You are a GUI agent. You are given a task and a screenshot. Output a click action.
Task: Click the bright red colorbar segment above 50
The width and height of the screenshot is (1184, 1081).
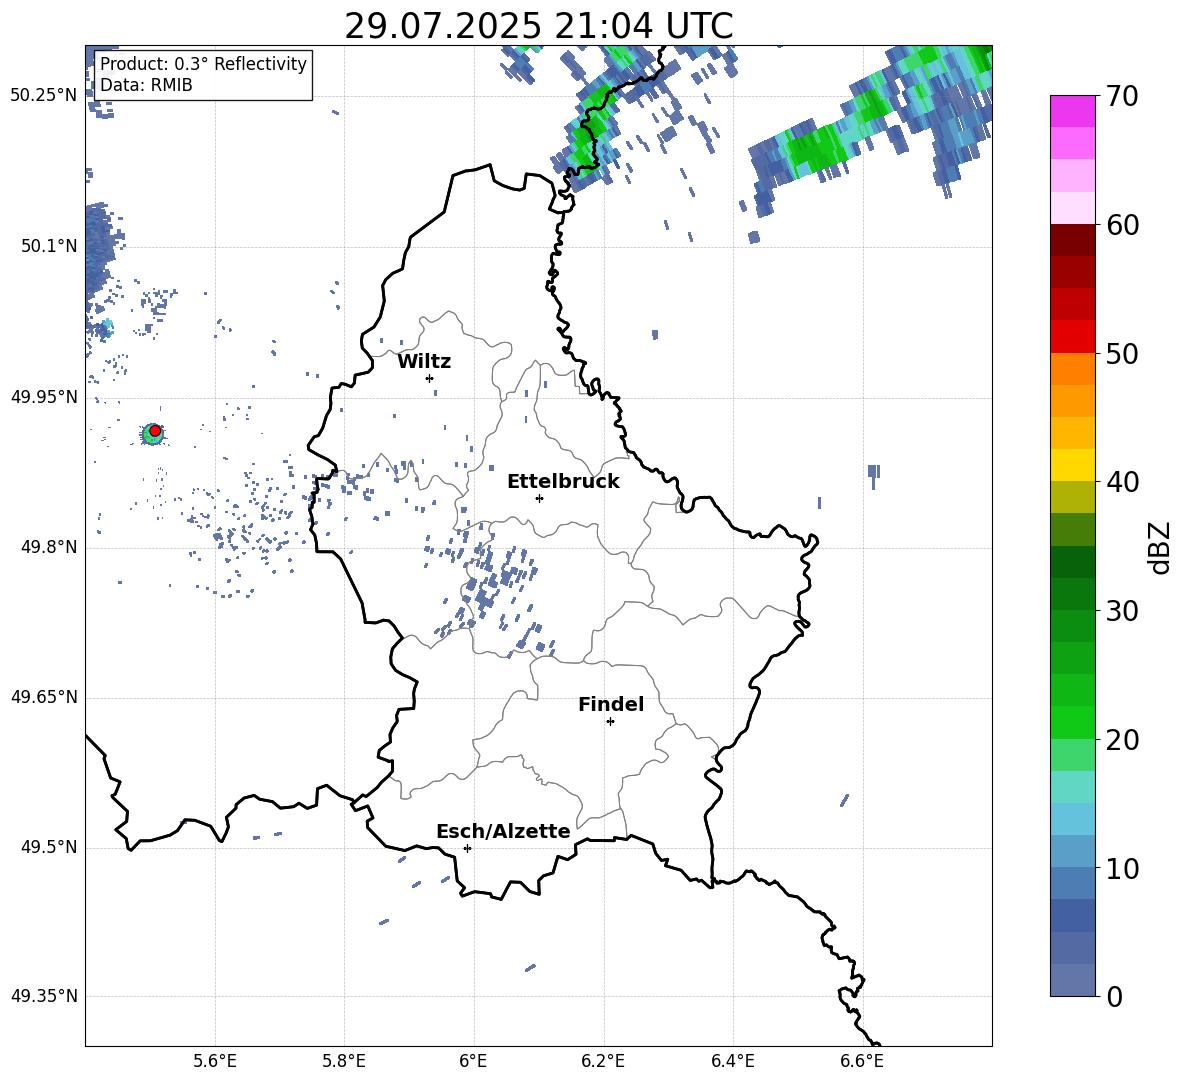1072,337
